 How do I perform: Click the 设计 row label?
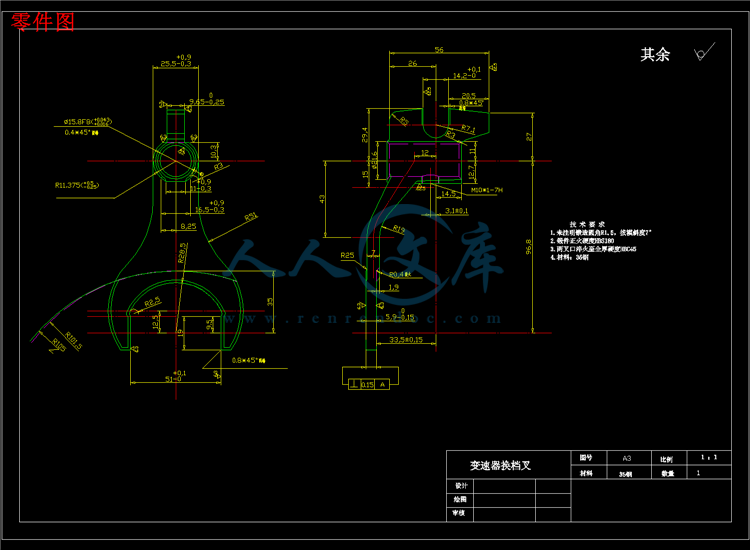pyautogui.click(x=461, y=485)
